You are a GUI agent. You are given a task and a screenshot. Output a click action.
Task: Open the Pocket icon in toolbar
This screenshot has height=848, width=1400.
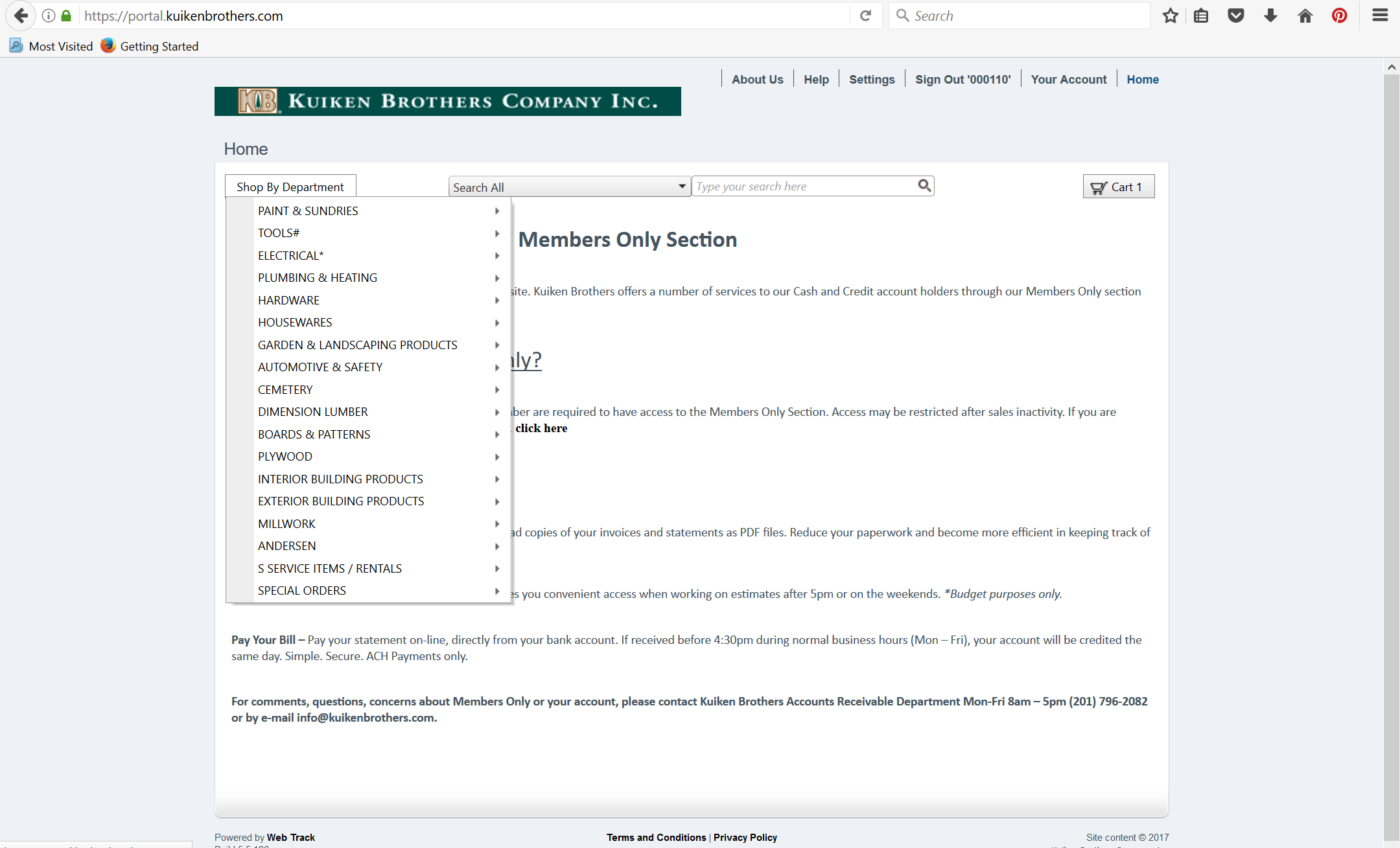[x=1236, y=16]
